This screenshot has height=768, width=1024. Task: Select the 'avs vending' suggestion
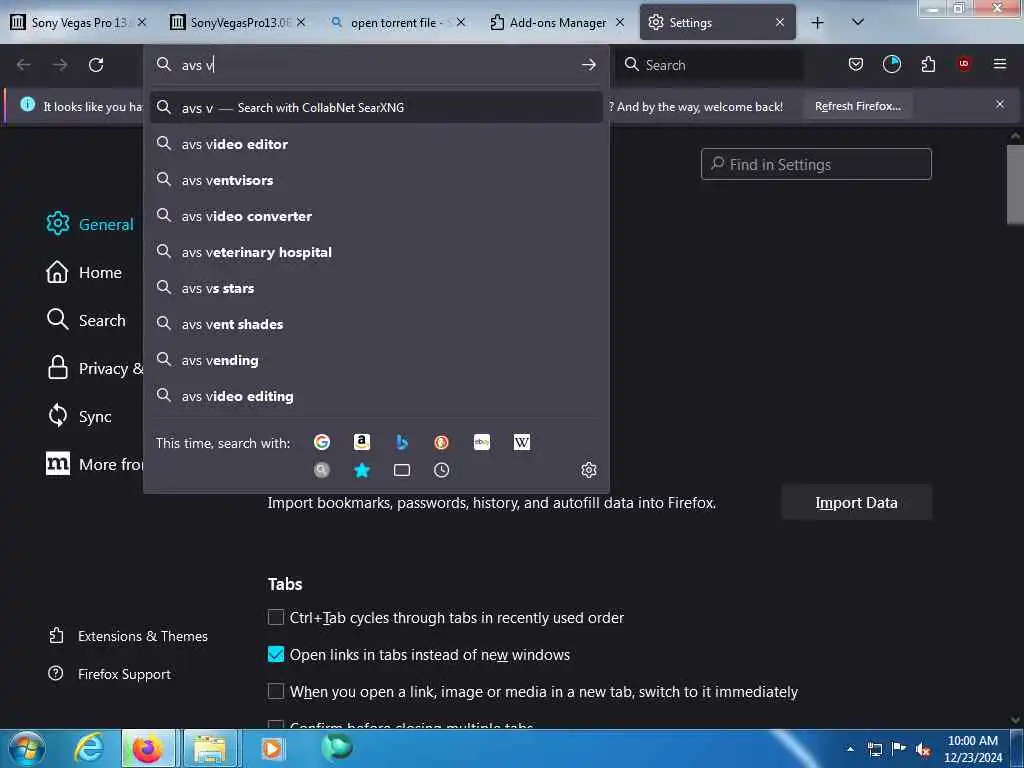point(376,360)
